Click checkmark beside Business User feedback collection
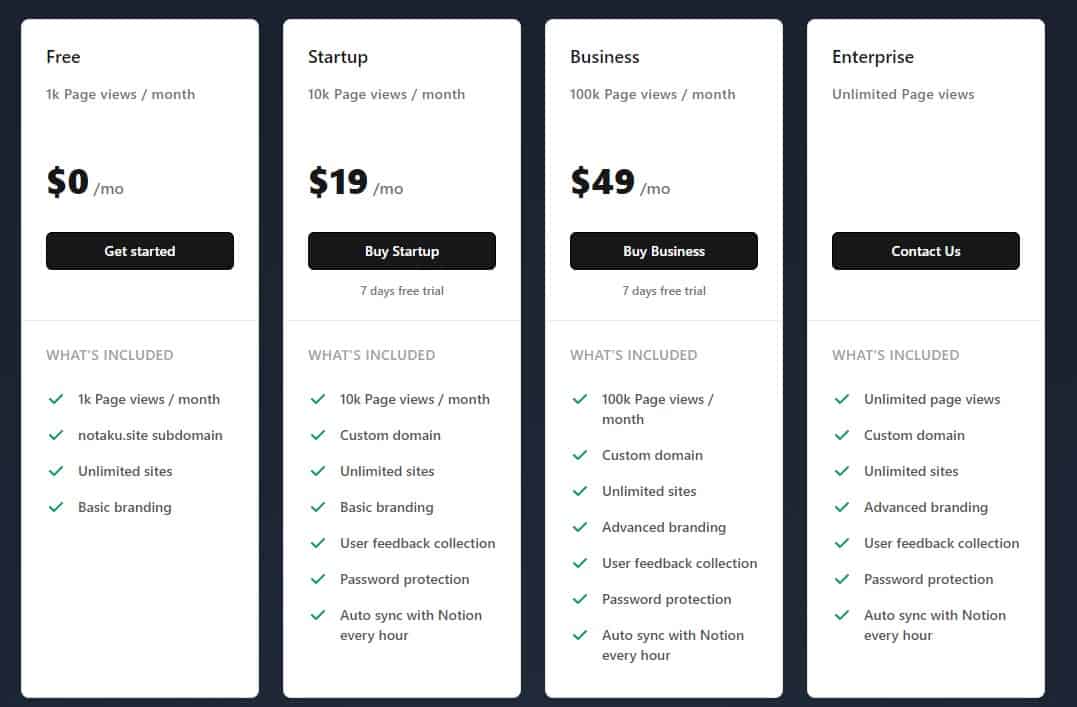The width and height of the screenshot is (1077, 707). coord(581,563)
